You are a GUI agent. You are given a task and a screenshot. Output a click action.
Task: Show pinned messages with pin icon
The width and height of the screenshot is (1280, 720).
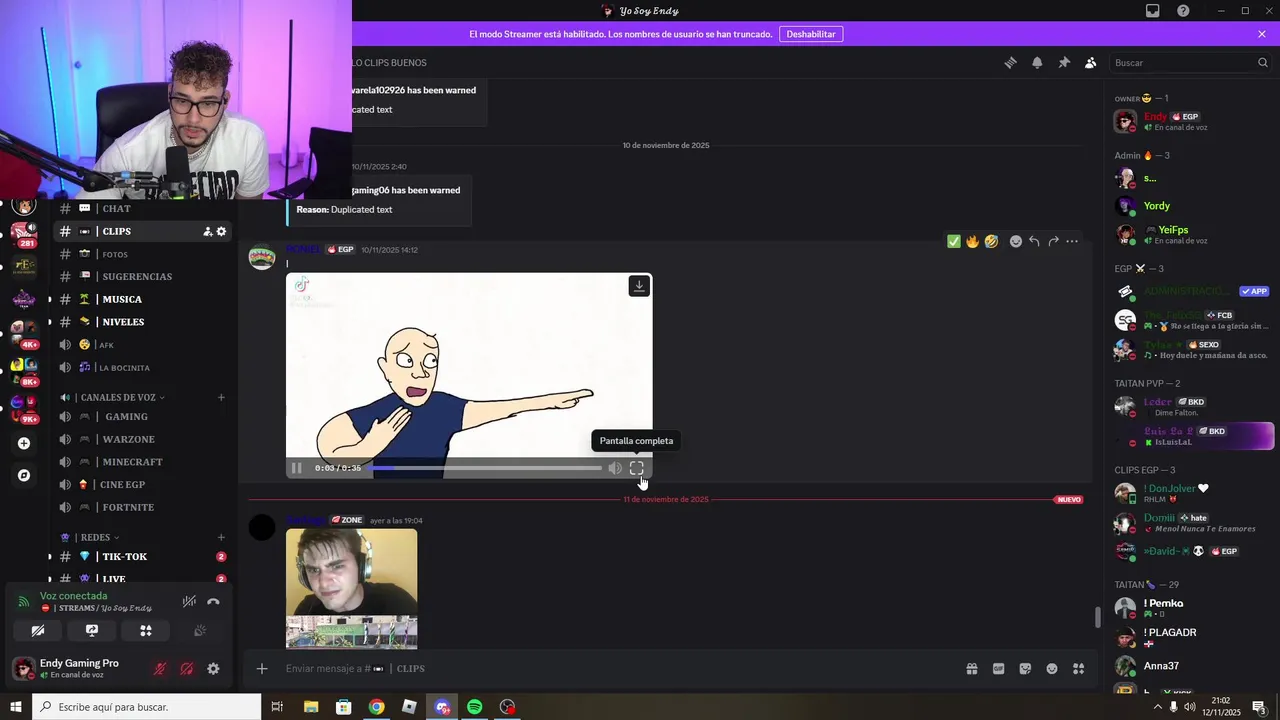[1064, 62]
